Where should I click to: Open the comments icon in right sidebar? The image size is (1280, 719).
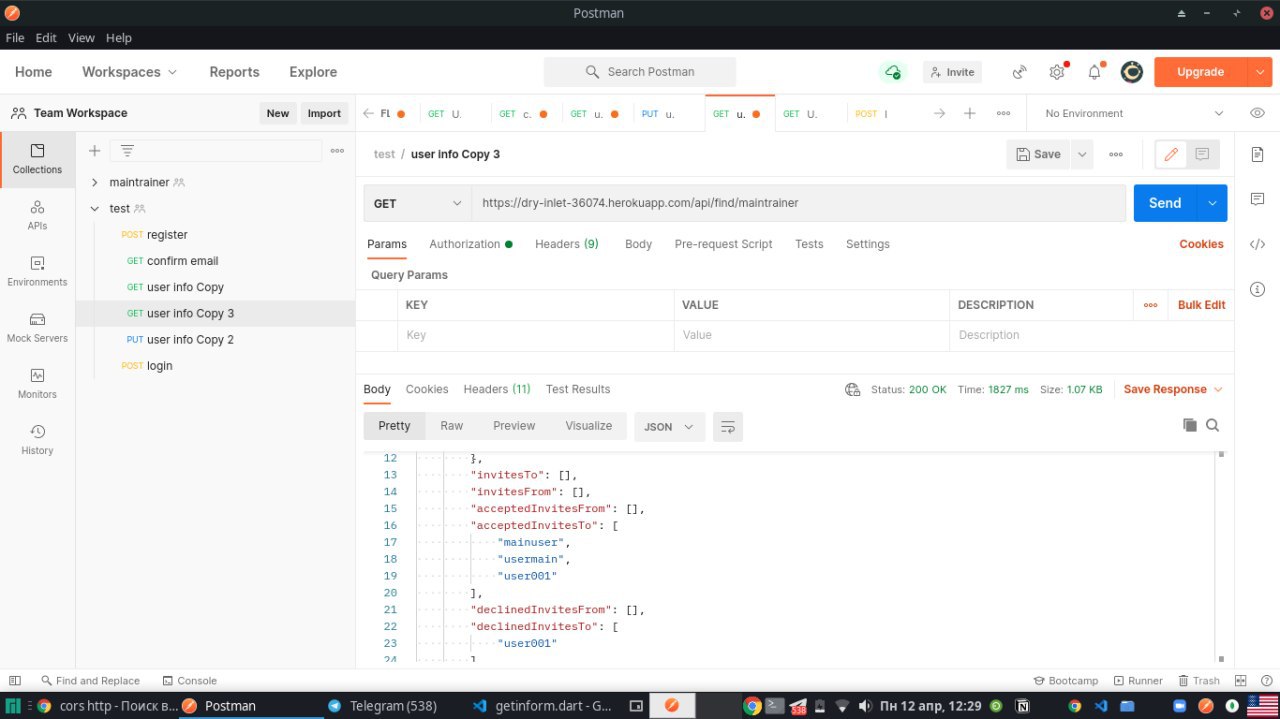click(x=1257, y=199)
